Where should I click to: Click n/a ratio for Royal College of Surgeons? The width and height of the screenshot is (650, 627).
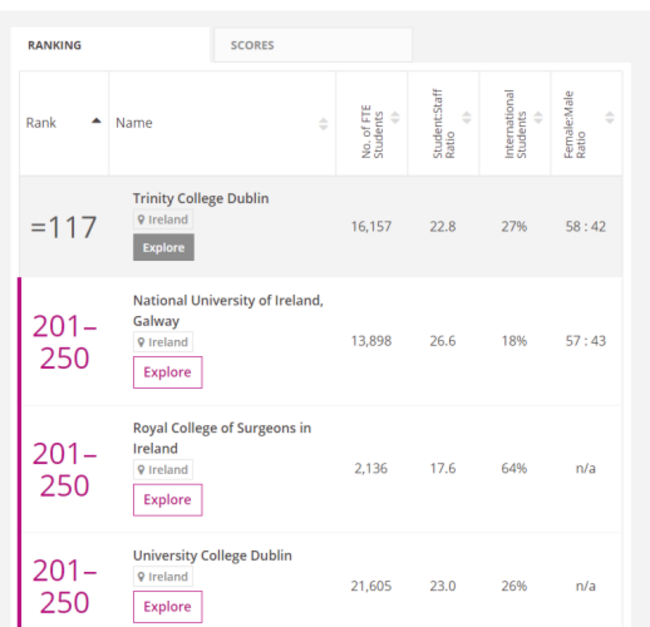point(586,468)
